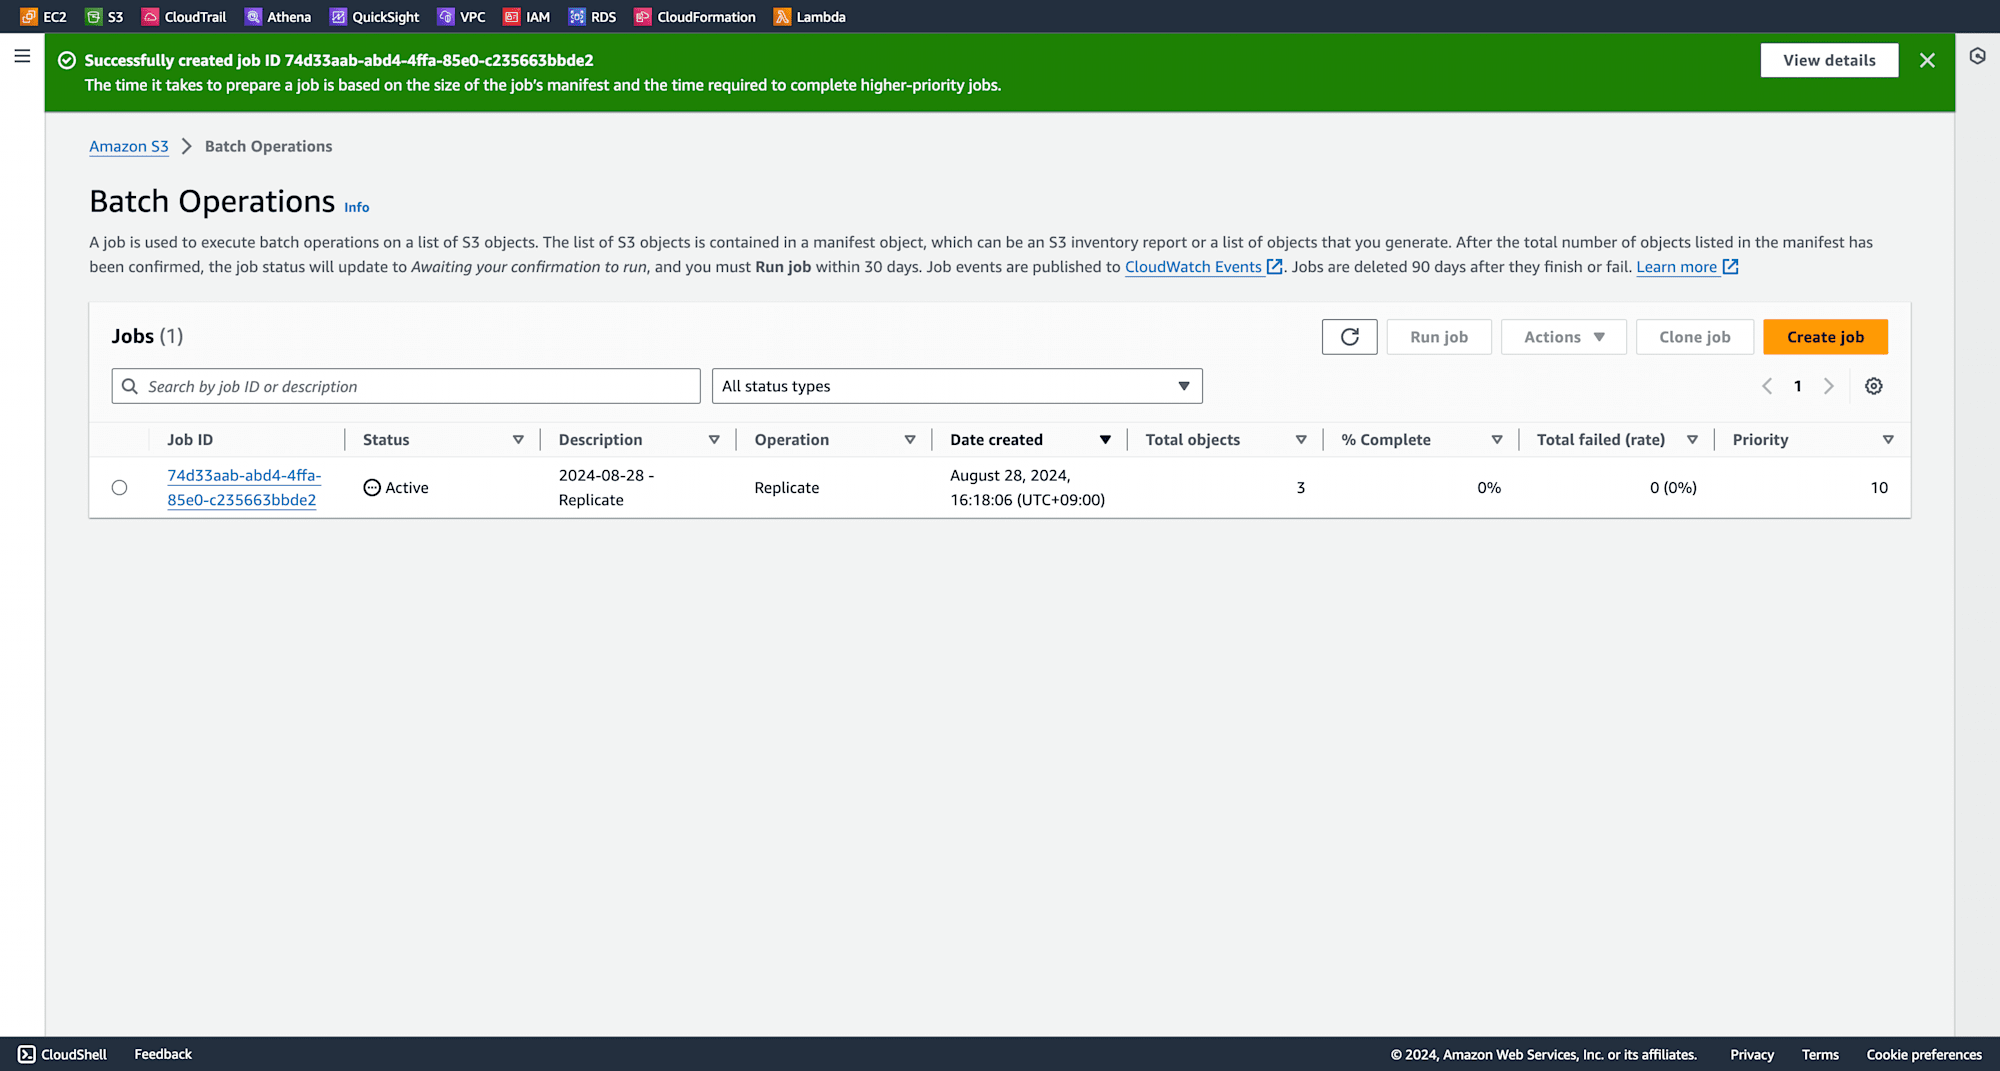
Task: Click the Active status cell
Action: tap(396, 488)
